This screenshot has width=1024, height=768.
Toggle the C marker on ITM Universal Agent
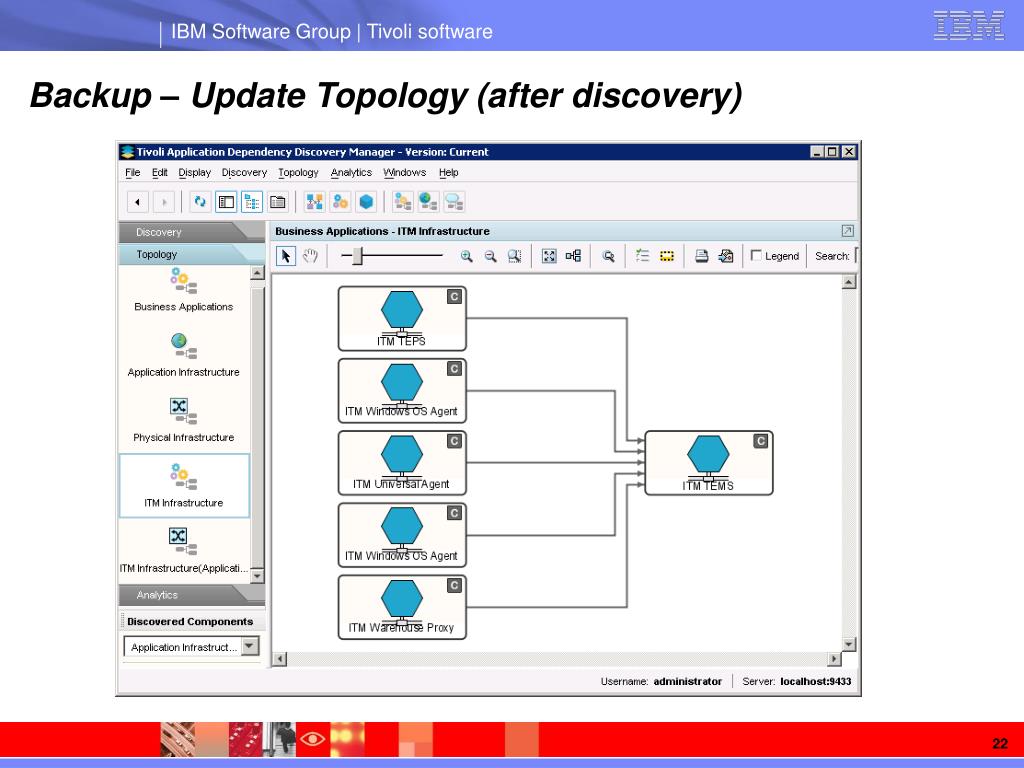(x=455, y=441)
